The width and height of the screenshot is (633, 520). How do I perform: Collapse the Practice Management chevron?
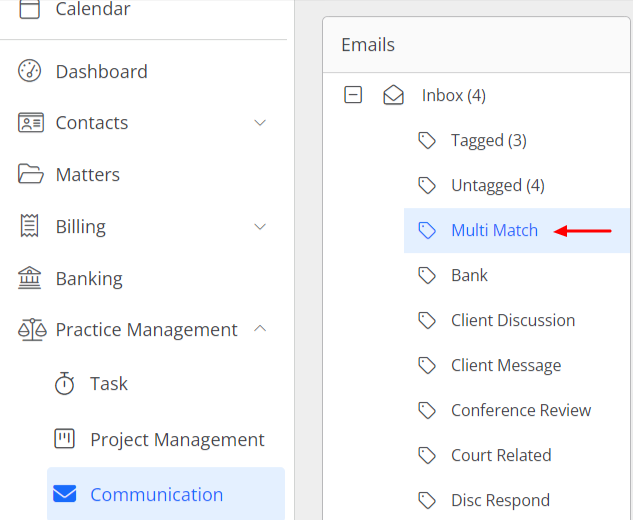click(x=260, y=329)
